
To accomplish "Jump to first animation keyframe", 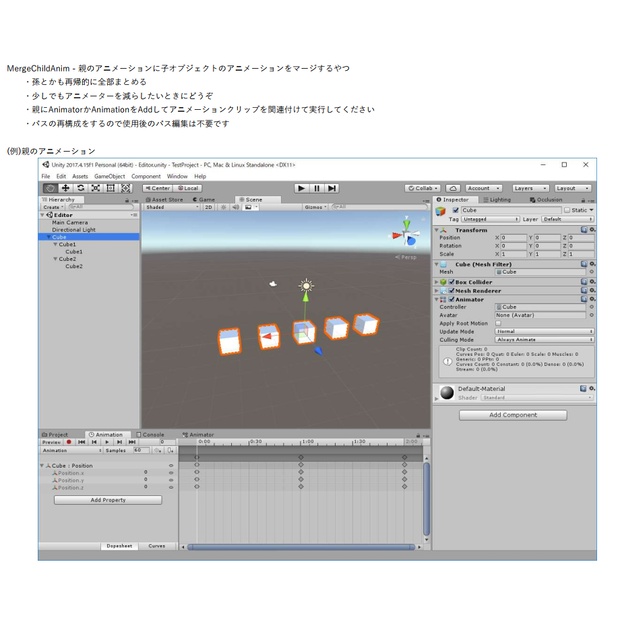I will [x=81, y=442].
